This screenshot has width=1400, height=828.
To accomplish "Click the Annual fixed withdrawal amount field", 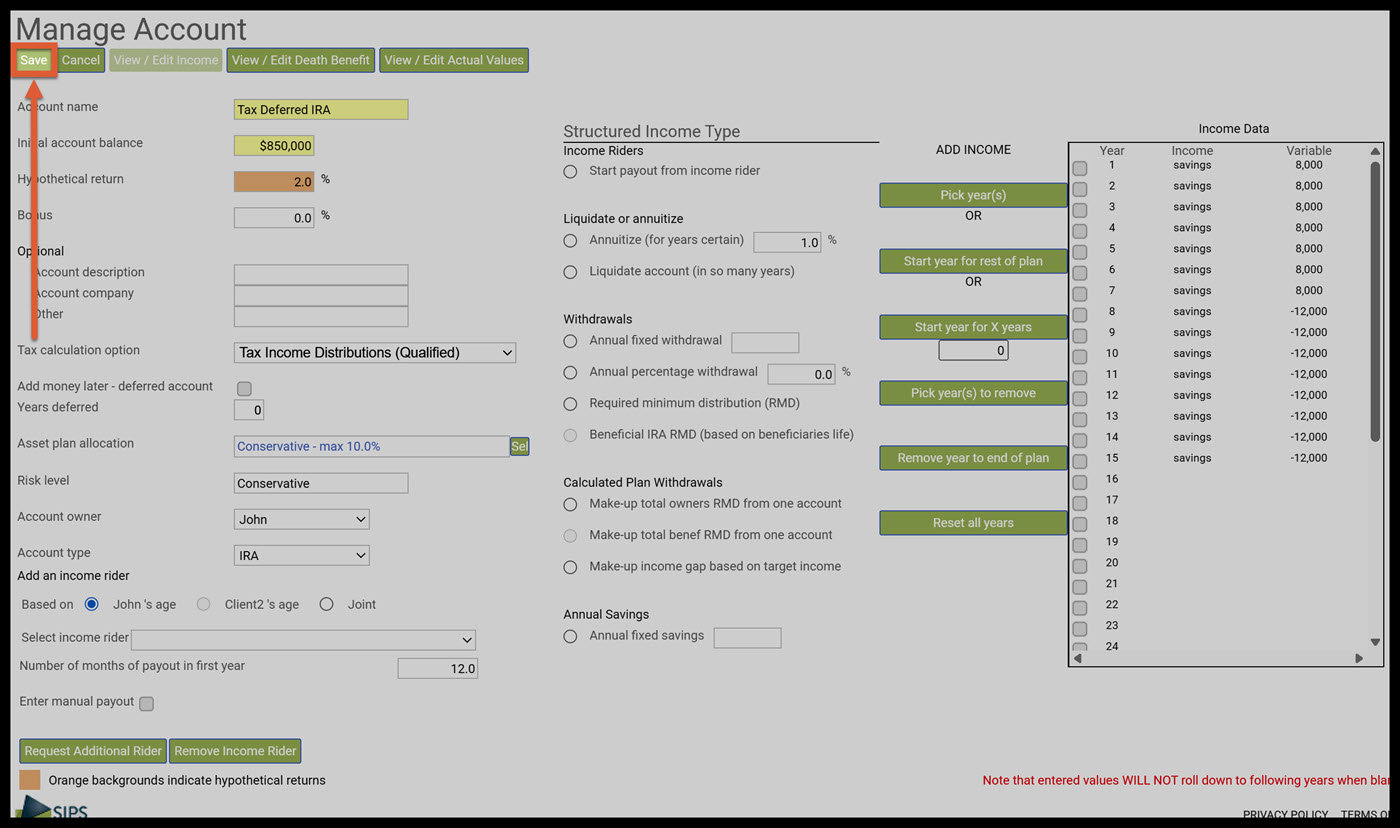I will point(765,343).
